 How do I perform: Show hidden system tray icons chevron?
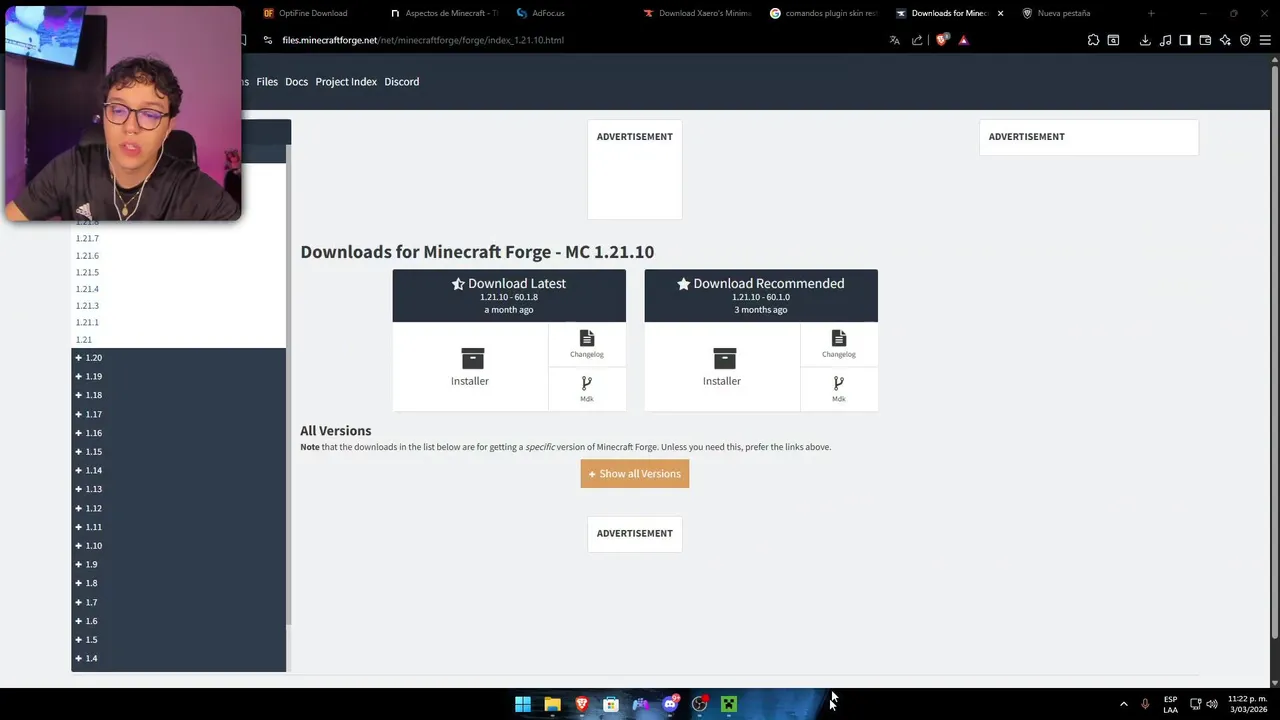1123,704
